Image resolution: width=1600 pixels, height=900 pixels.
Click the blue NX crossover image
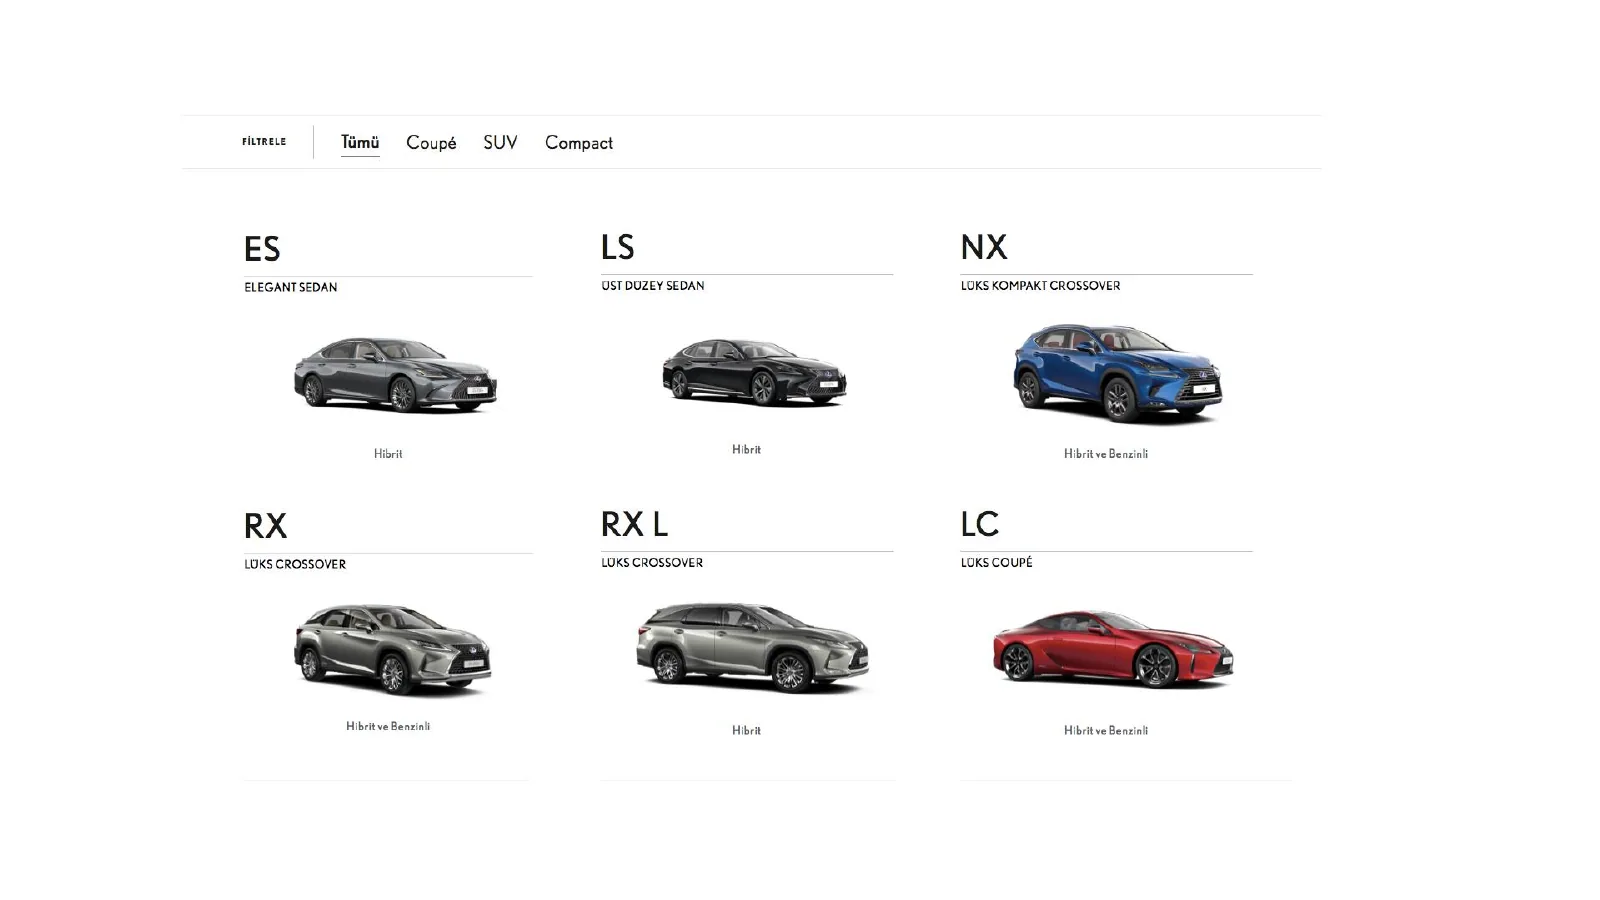[1117, 372]
